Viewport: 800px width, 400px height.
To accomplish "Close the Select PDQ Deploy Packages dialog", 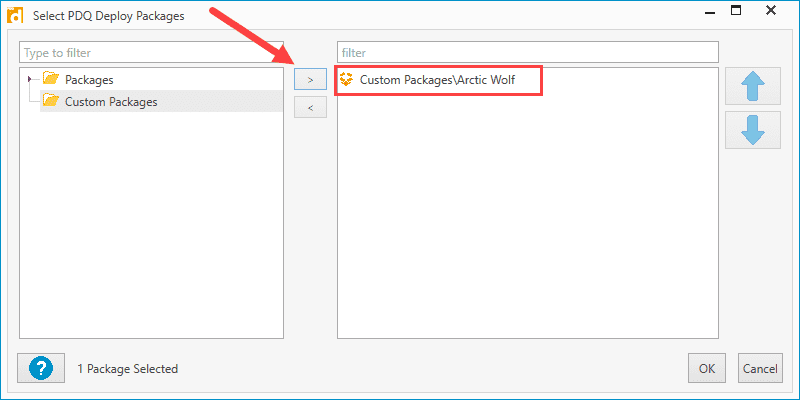I will pos(771,10).
